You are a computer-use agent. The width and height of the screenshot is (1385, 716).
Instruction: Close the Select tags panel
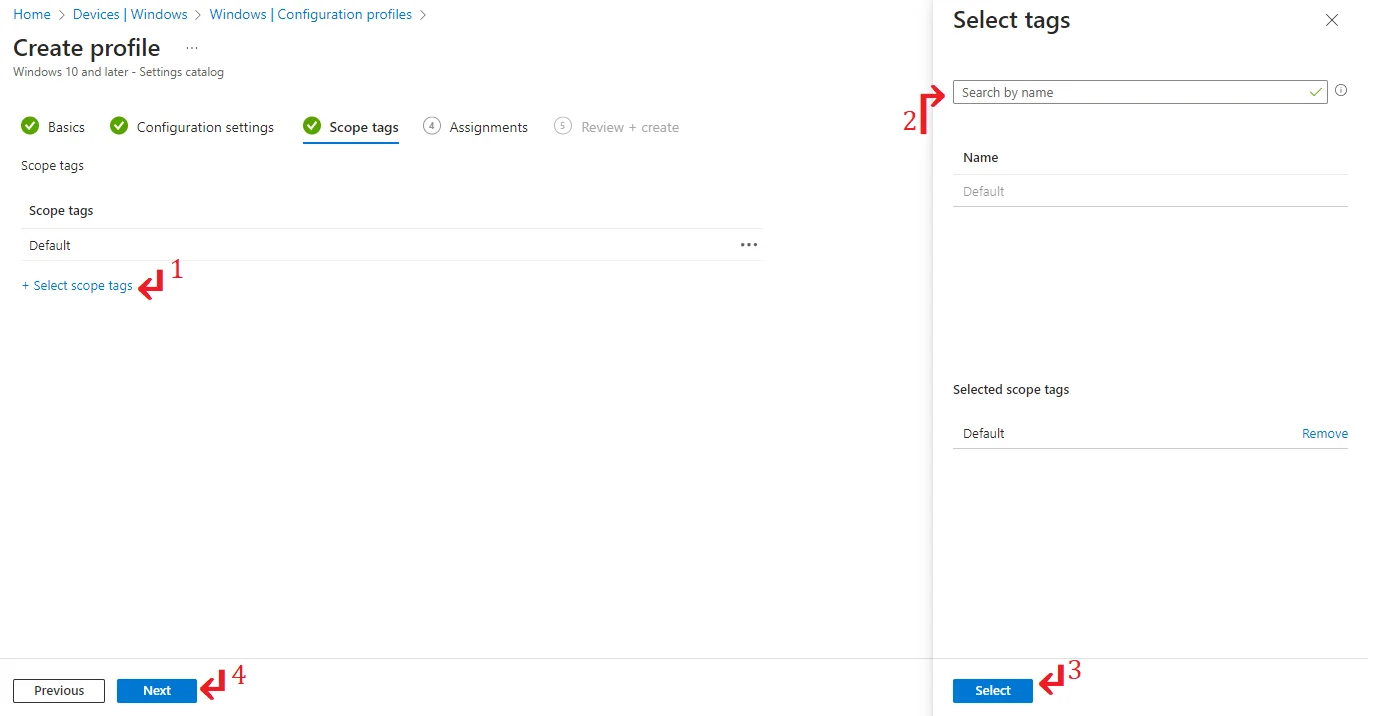(x=1331, y=20)
